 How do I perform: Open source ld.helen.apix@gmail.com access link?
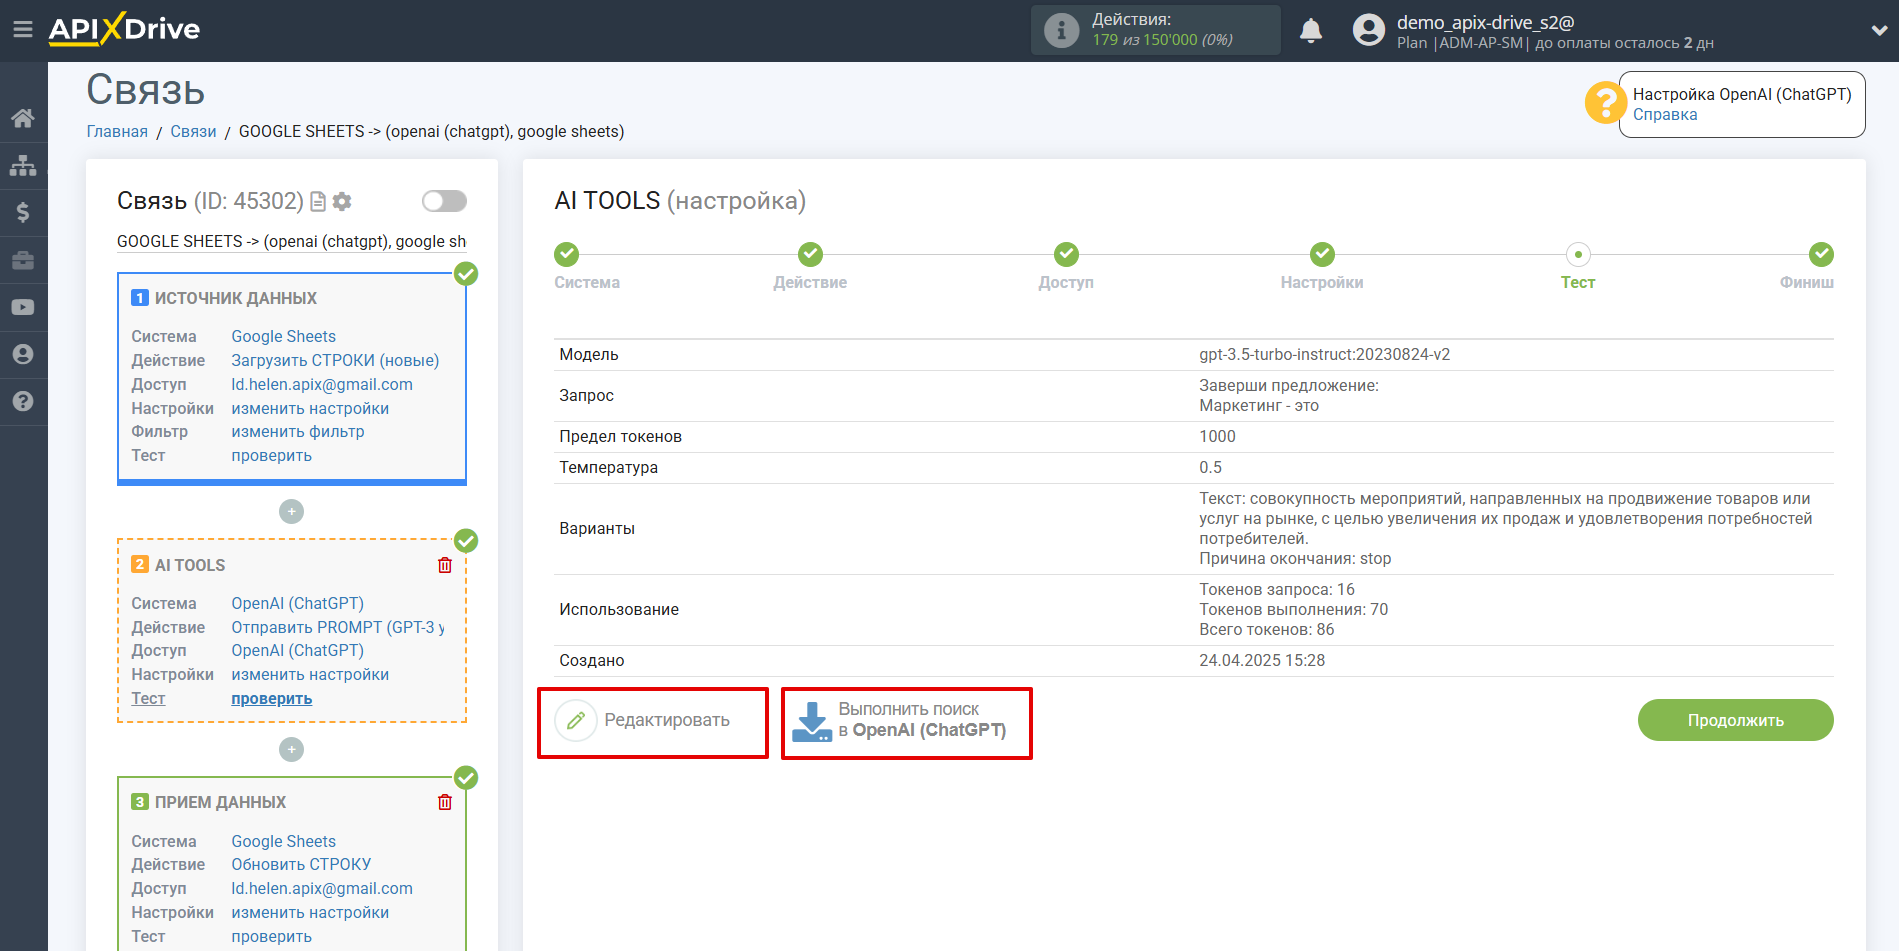322,385
